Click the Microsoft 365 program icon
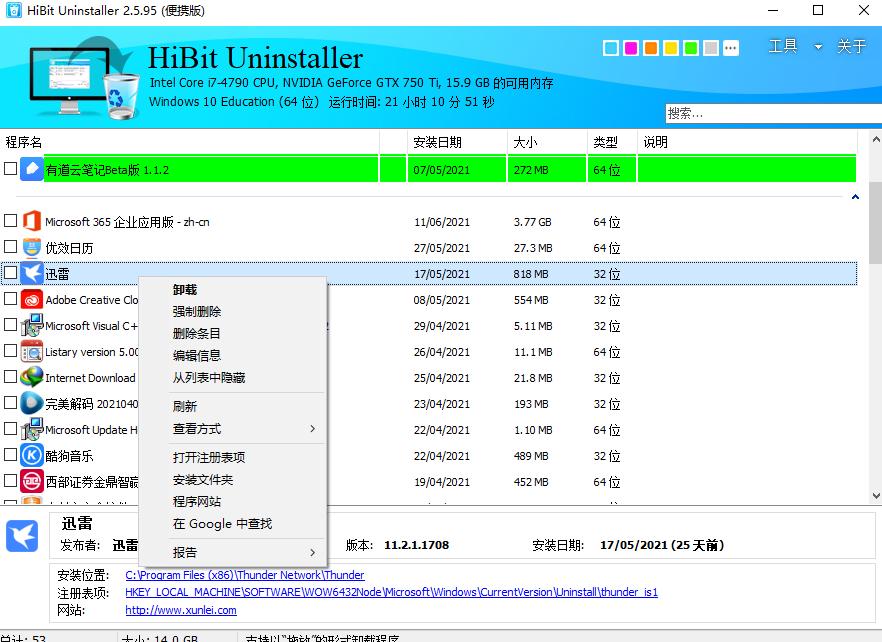Viewport: 882px width, 642px height. coord(30,221)
